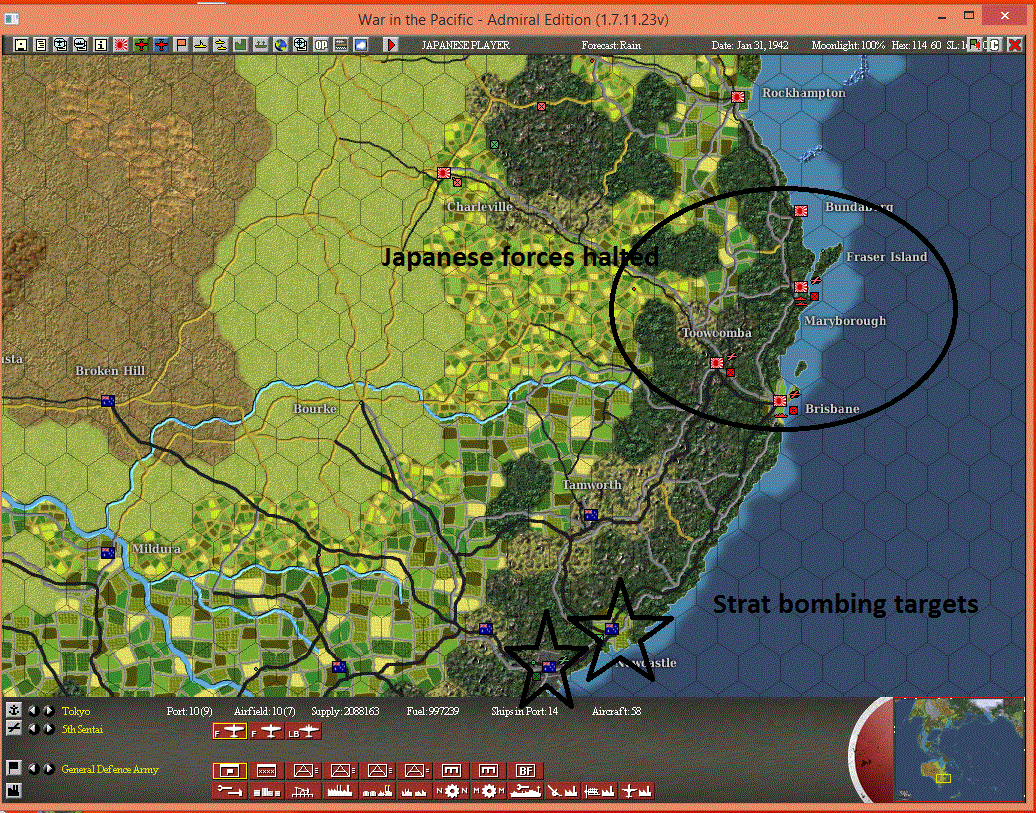Click the N gear N industry icon
The height and width of the screenshot is (813, 1036).
coord(452,791)
